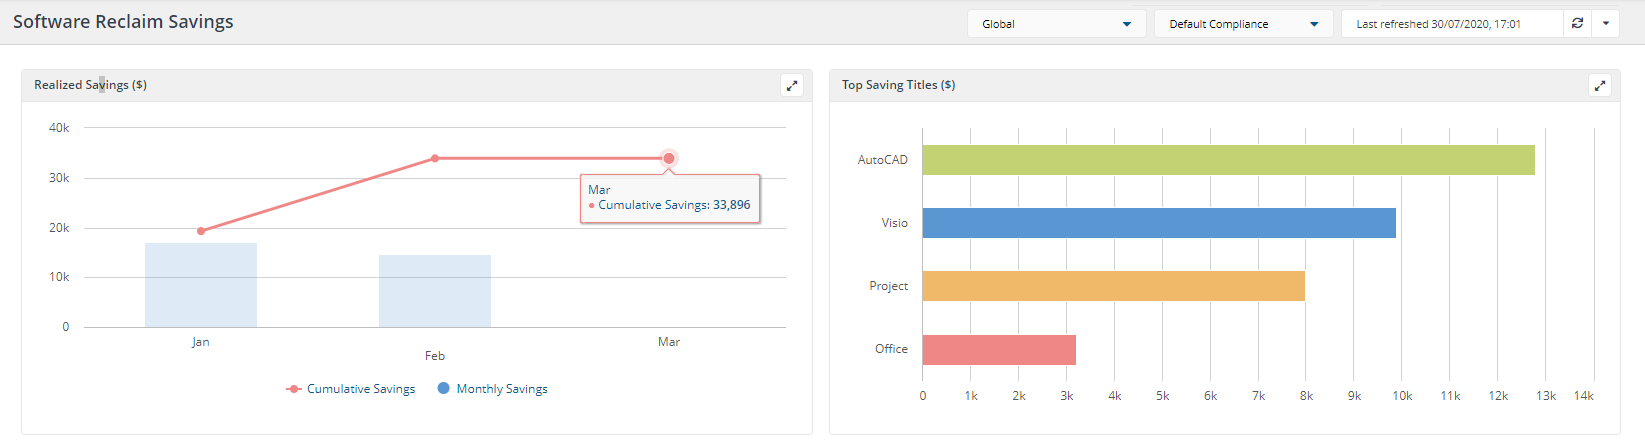Click the Jan cumulative savings data point

[201, 231]
